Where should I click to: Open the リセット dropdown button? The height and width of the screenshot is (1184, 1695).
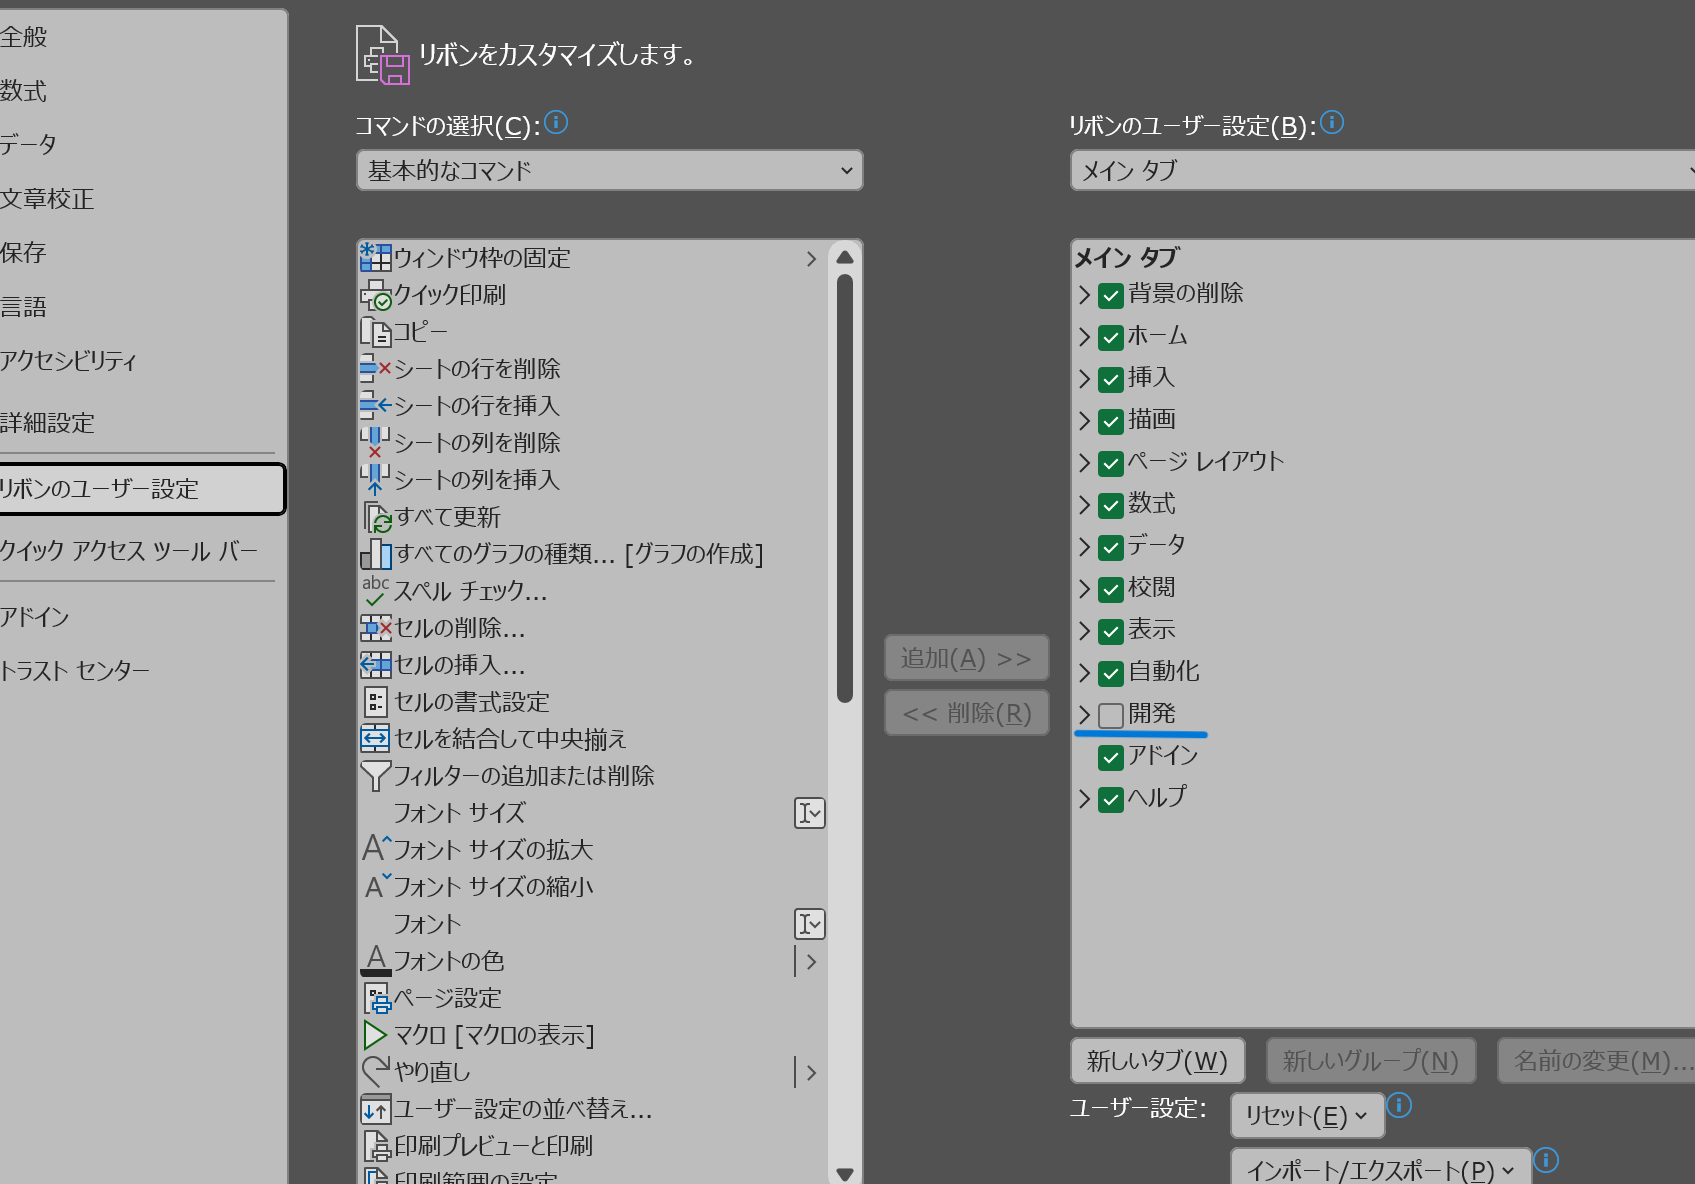[1306, 1115]
